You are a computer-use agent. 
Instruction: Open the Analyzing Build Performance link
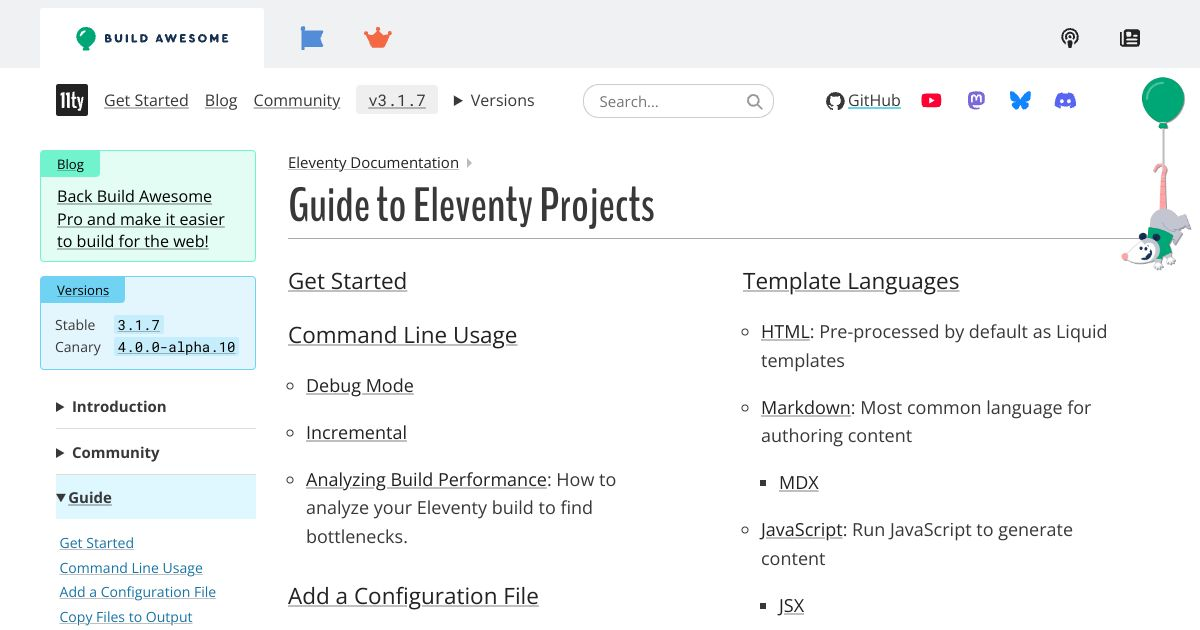pyautogui.click(x=427, y=479)
